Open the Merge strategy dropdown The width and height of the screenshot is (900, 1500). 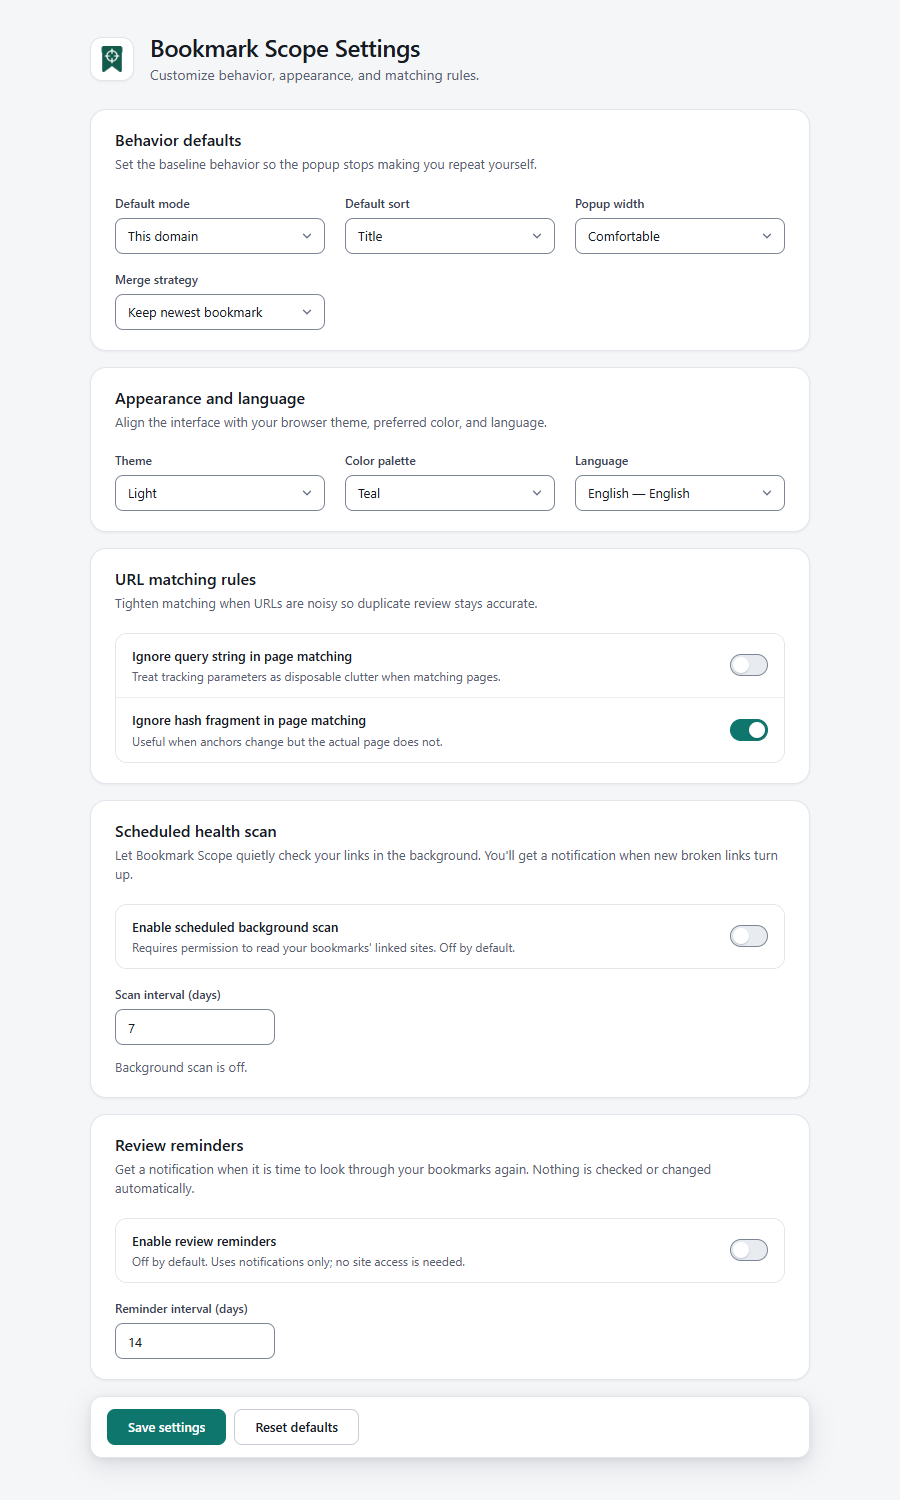220,312
